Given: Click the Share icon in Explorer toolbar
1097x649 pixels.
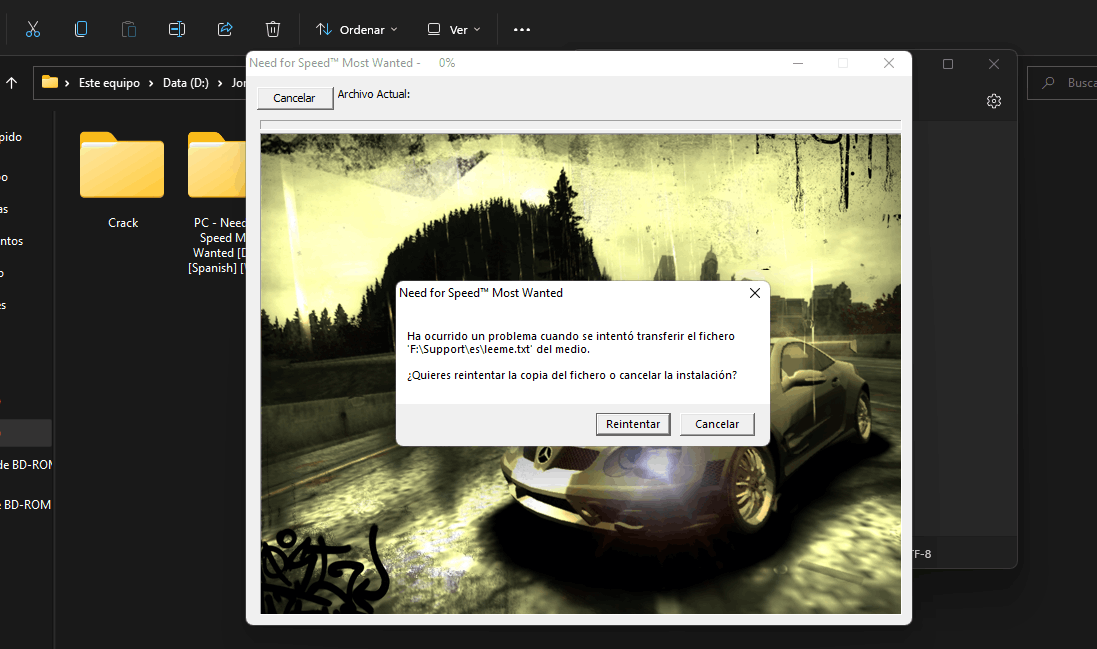Looking at the screenshot, I should click(x=225, y=29).
